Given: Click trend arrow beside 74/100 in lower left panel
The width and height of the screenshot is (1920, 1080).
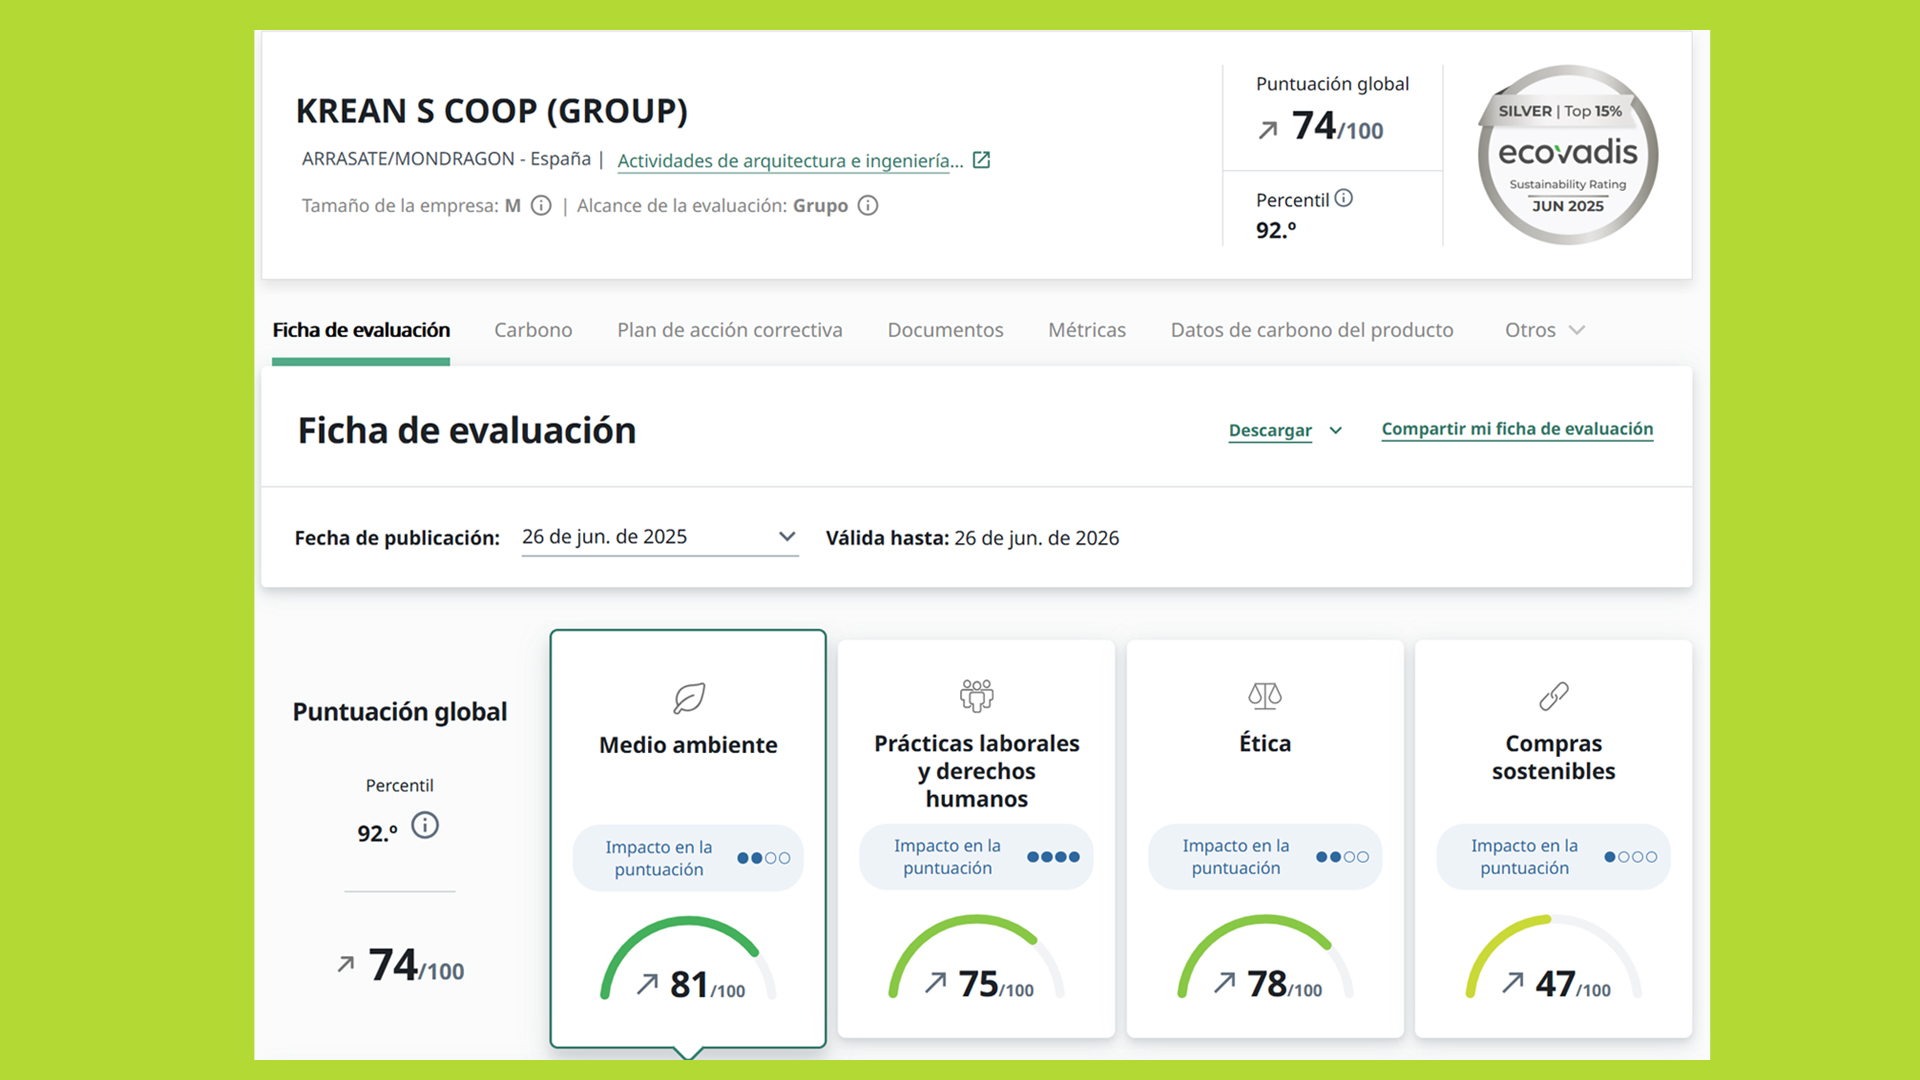Looking at the screenshot, I should click(345, 964).
